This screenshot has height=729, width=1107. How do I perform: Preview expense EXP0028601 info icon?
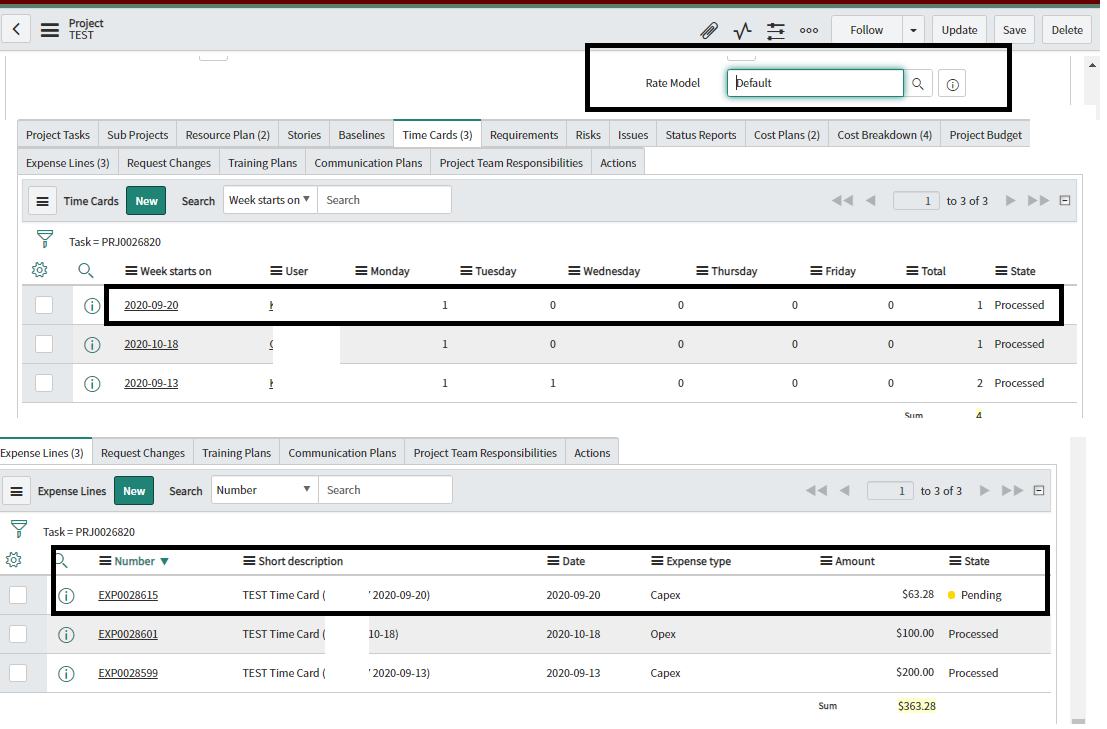tap(66, 634)
